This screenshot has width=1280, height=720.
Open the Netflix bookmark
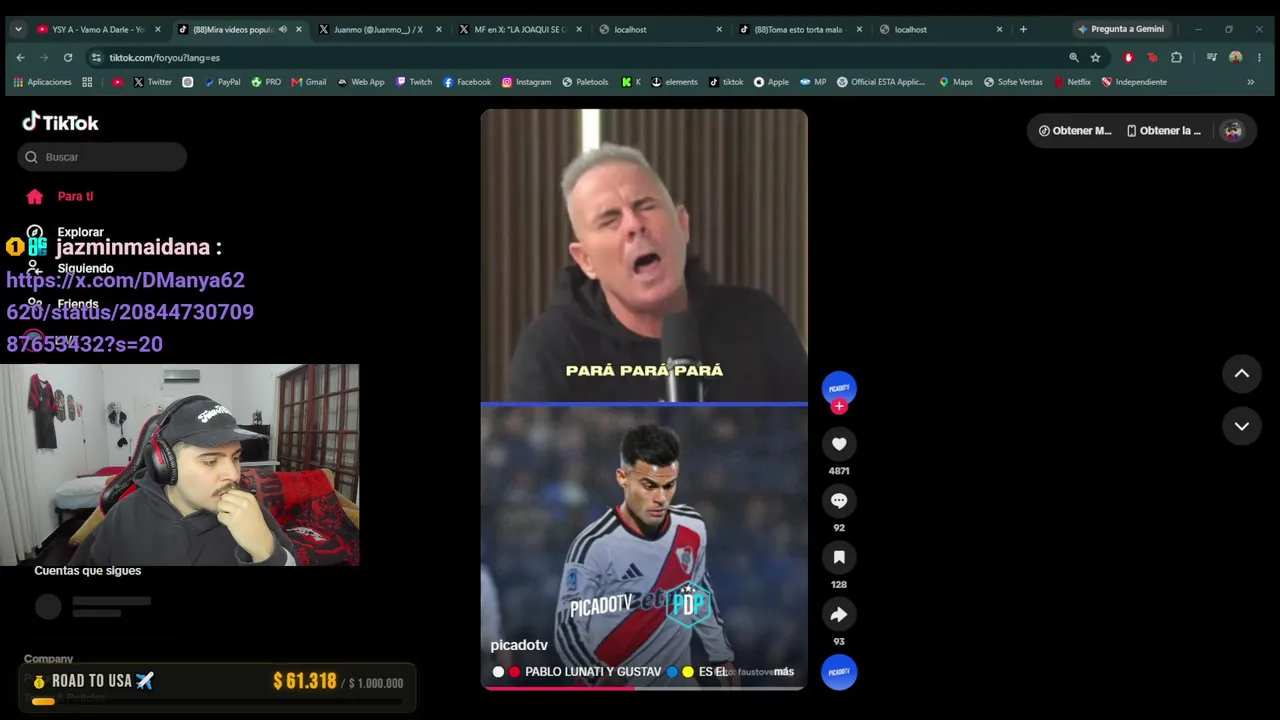coord(1072,82)
